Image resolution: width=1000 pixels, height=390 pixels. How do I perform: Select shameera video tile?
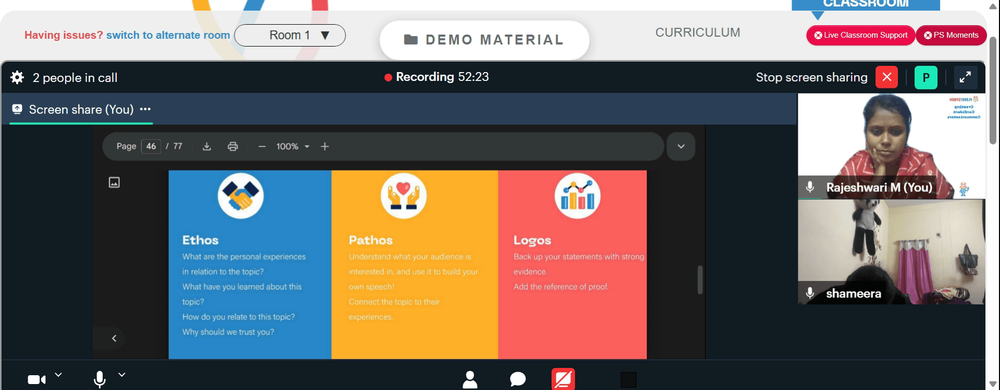(892, 252)
